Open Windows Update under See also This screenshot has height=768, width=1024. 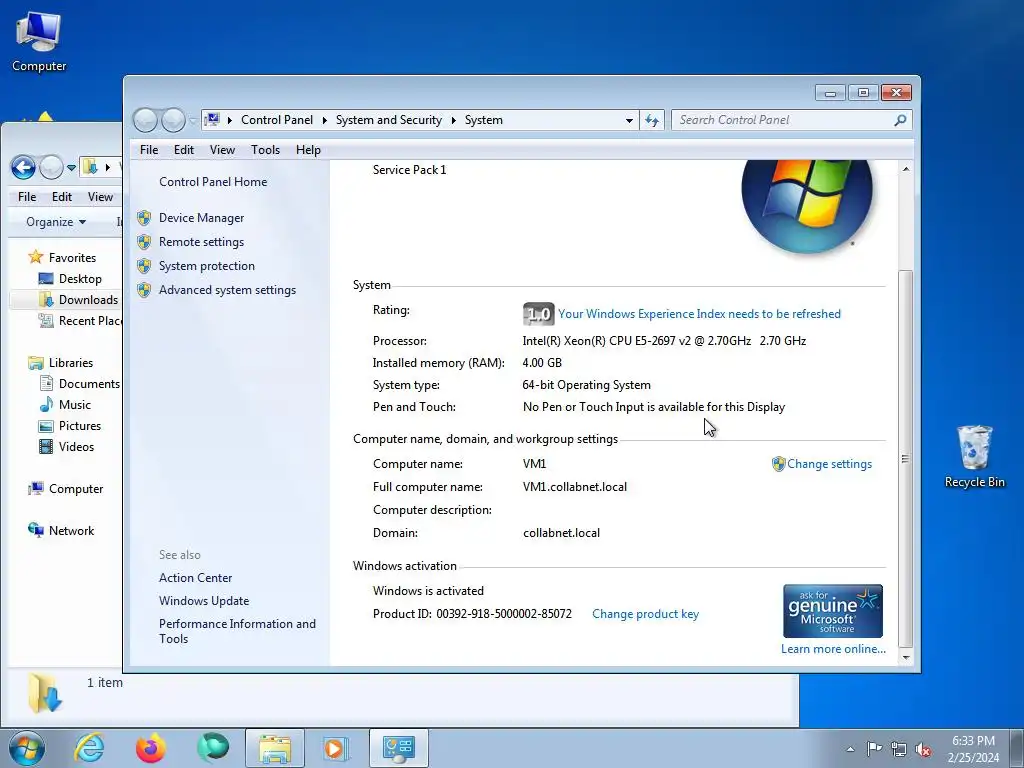(x=204, y=601)
